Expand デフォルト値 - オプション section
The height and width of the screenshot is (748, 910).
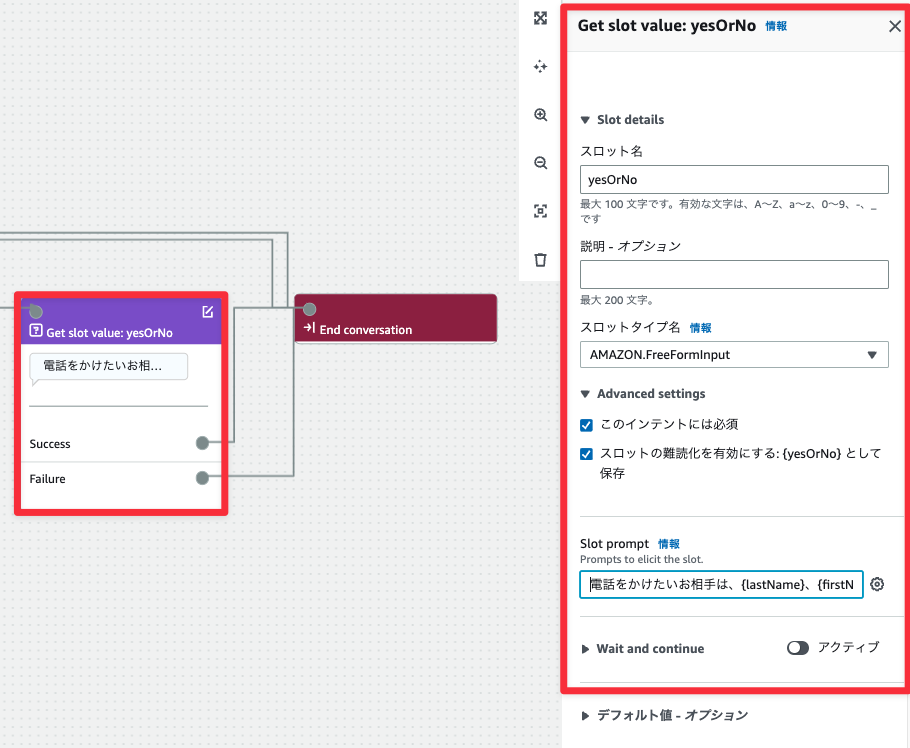click(585, 716)
